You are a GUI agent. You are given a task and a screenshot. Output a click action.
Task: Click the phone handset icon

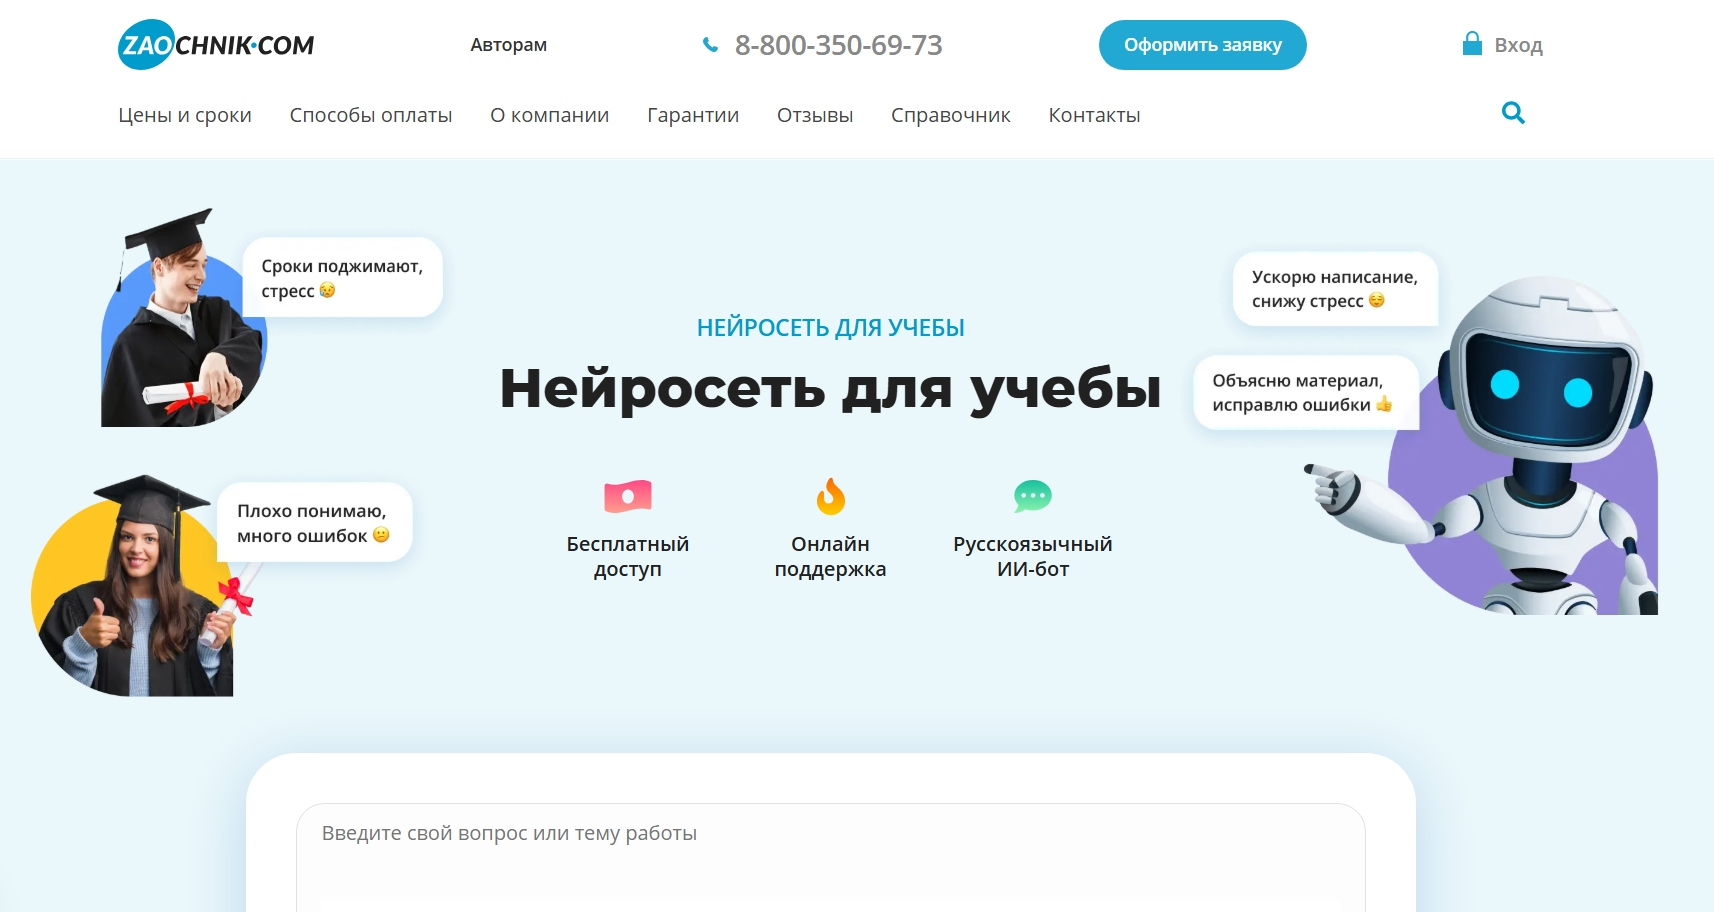pos(710,45)
